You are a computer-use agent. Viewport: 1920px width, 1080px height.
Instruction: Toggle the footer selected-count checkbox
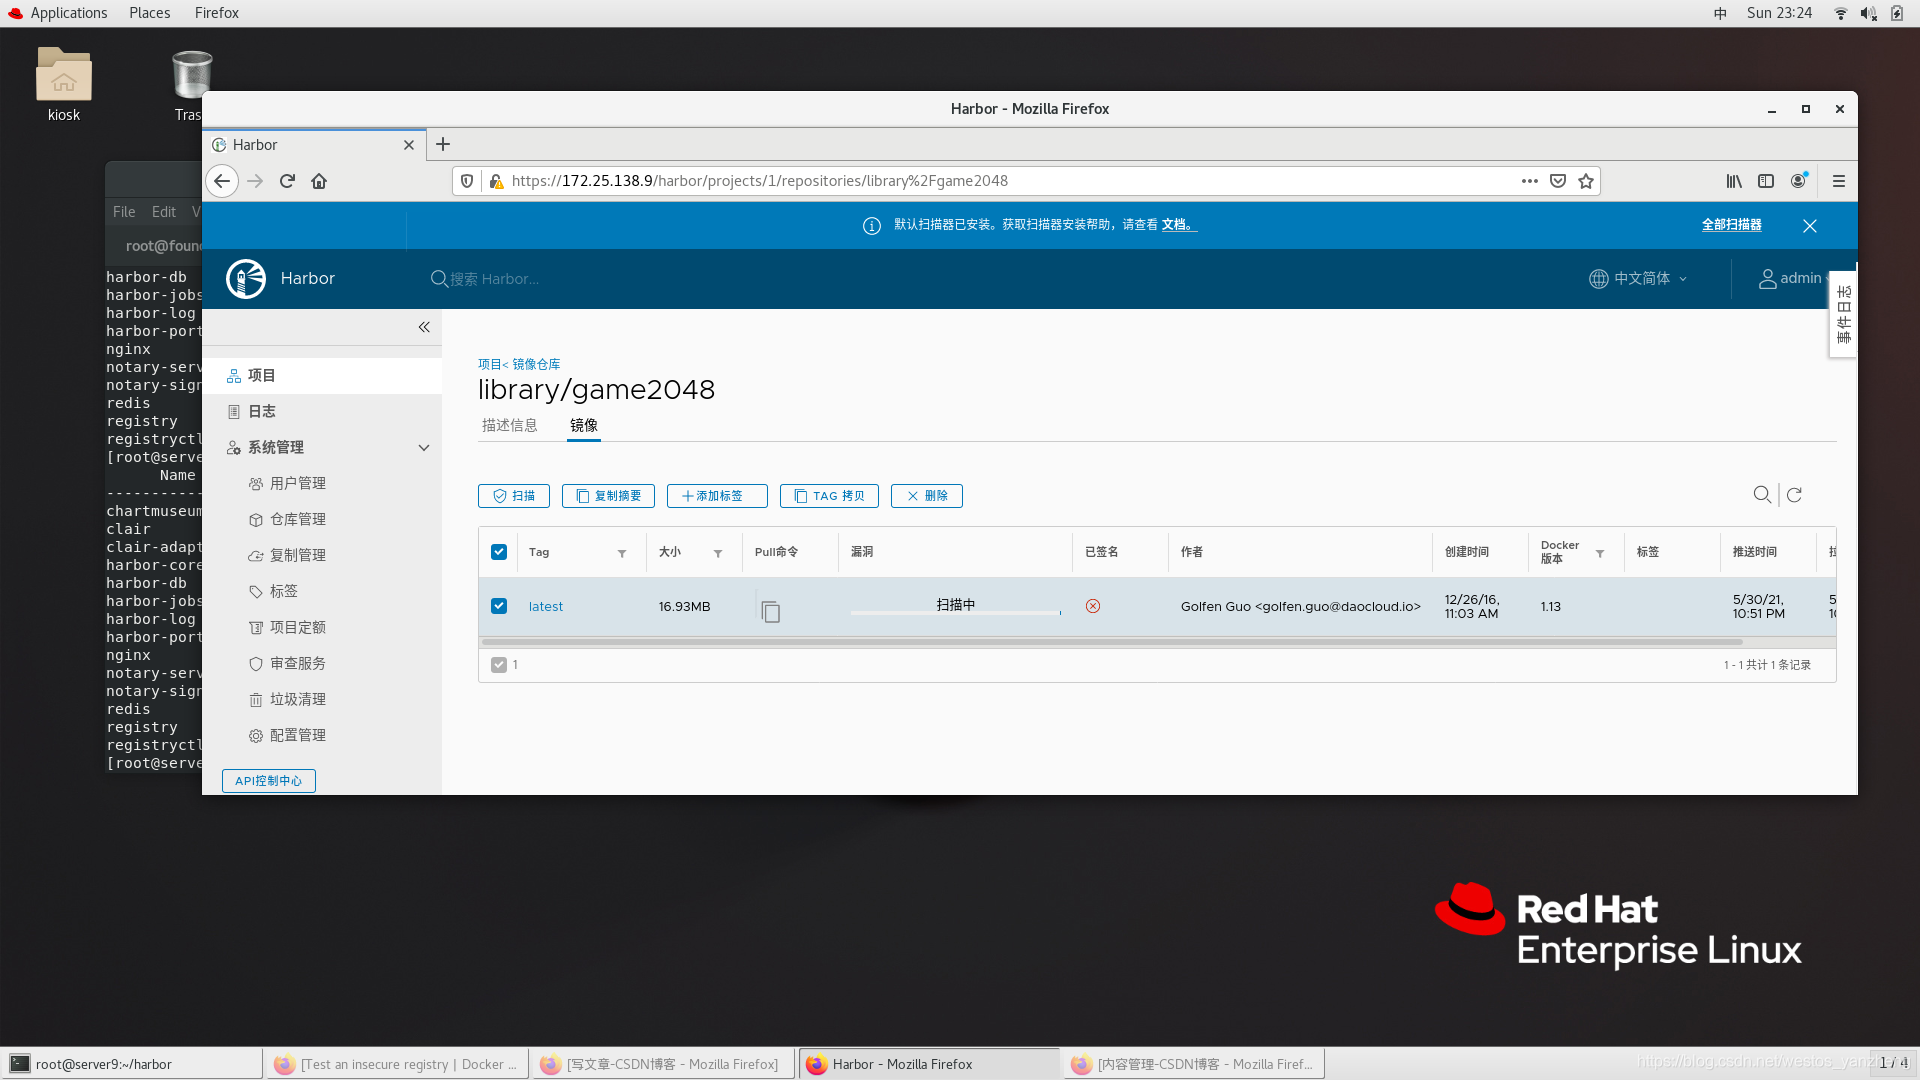(x=499, y=665)
